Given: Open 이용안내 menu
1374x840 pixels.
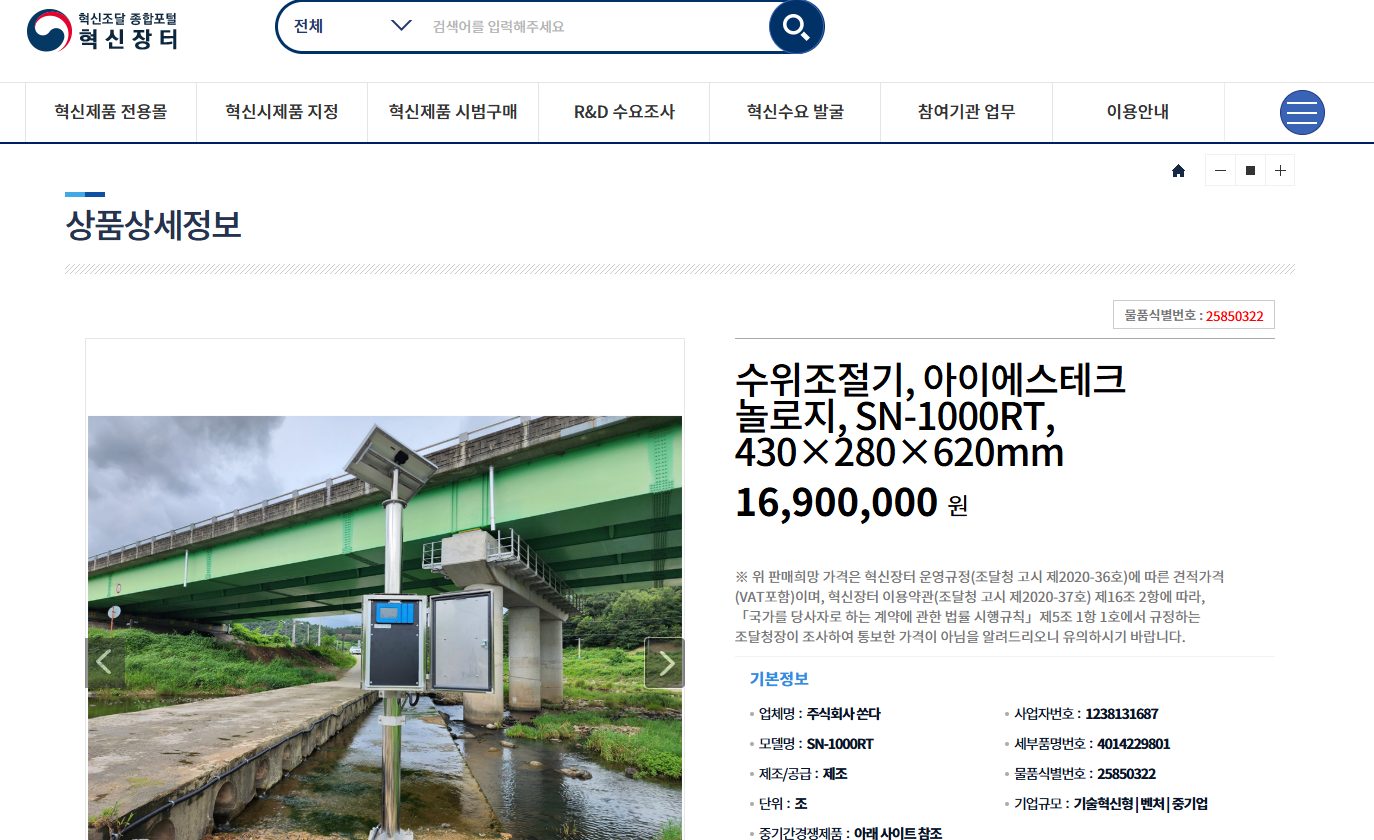Looking at the screenshot, I should tap(1138, 112).
